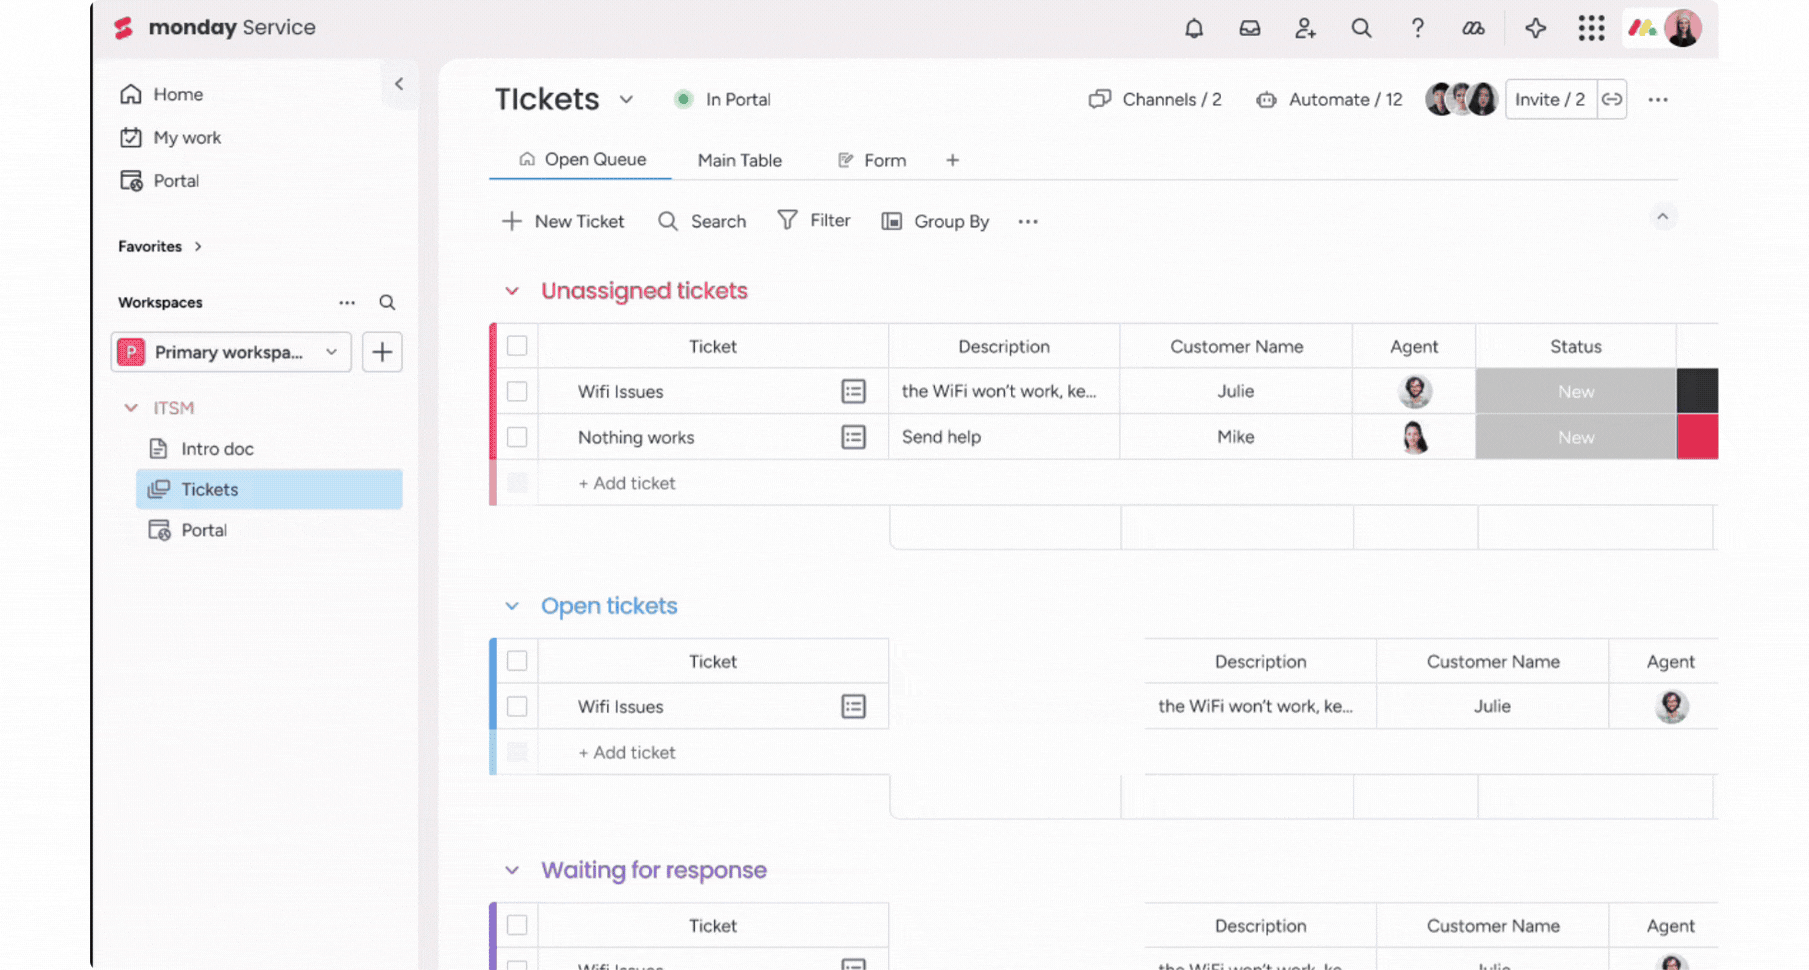Click the red priority cell for Nothing works

(x=1697, y=437)
